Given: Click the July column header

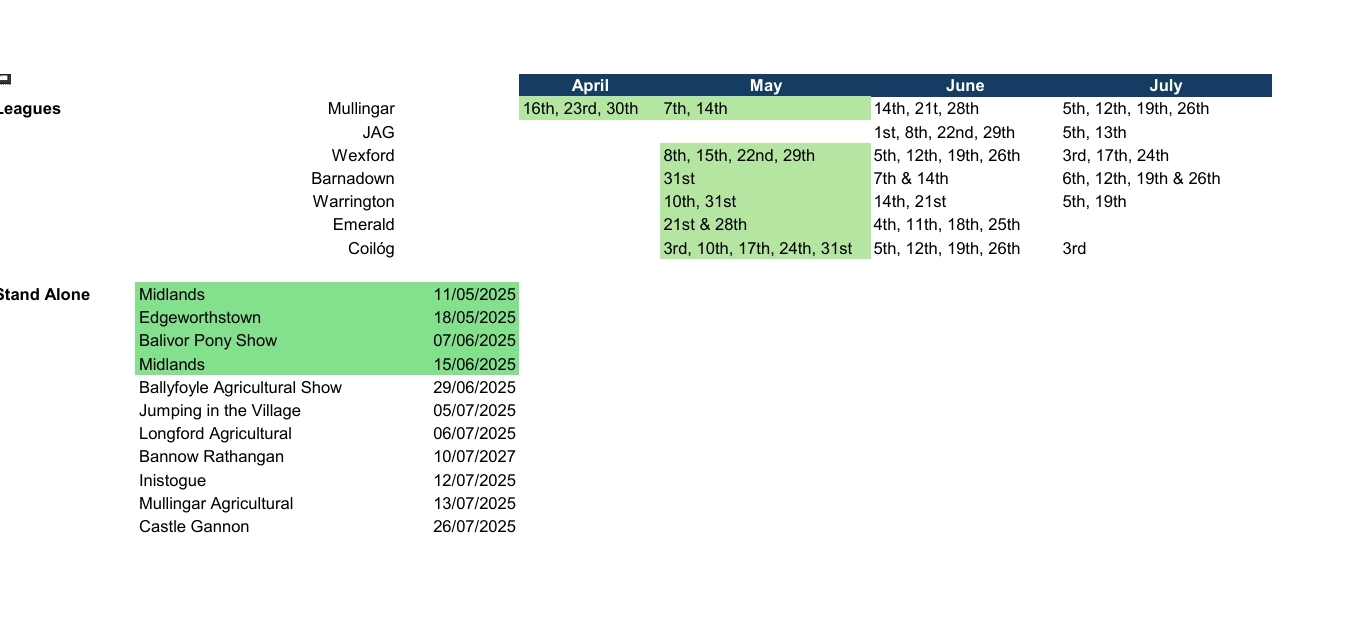Looking at the screenshot, I should 1166,86.
